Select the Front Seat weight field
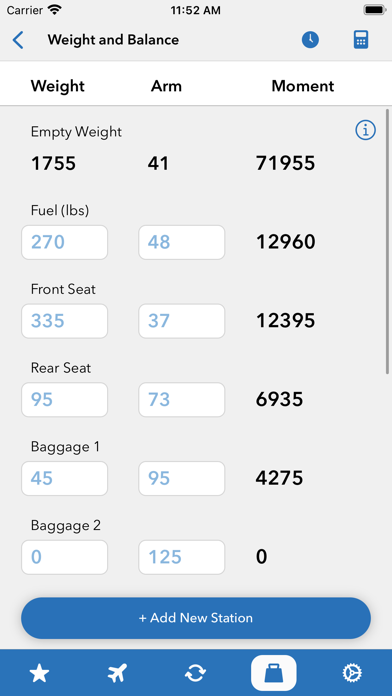 (64, 321)
